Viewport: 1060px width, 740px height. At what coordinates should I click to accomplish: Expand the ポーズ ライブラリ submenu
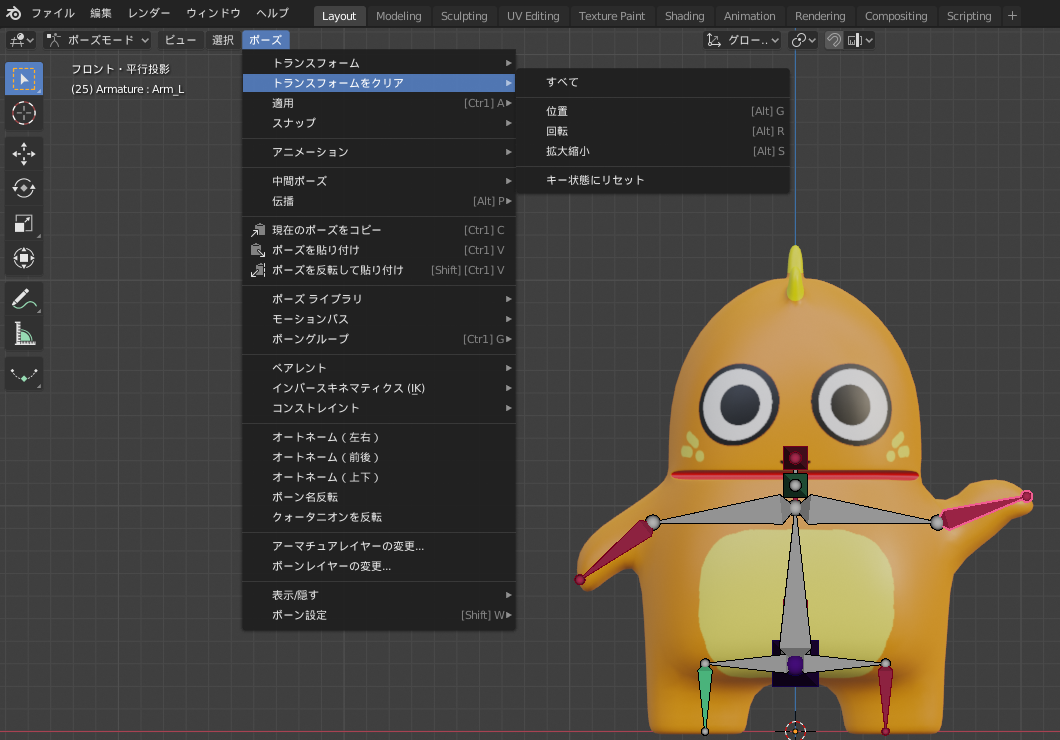point(379,299)
